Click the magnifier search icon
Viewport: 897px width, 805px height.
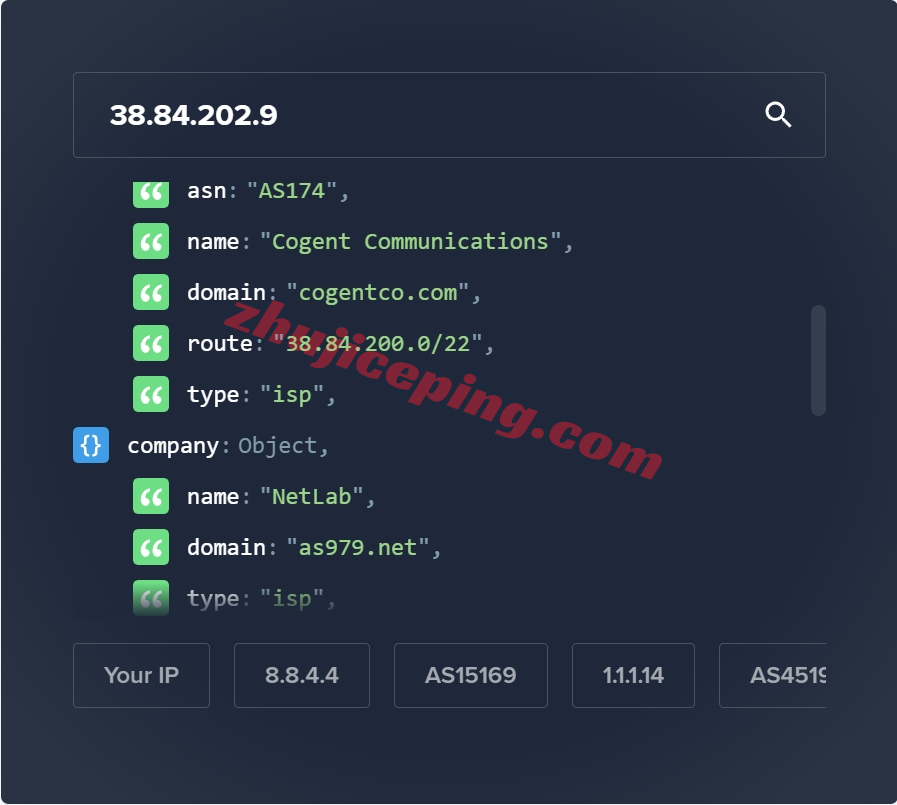pyautogui.click(x=778, y=115)
